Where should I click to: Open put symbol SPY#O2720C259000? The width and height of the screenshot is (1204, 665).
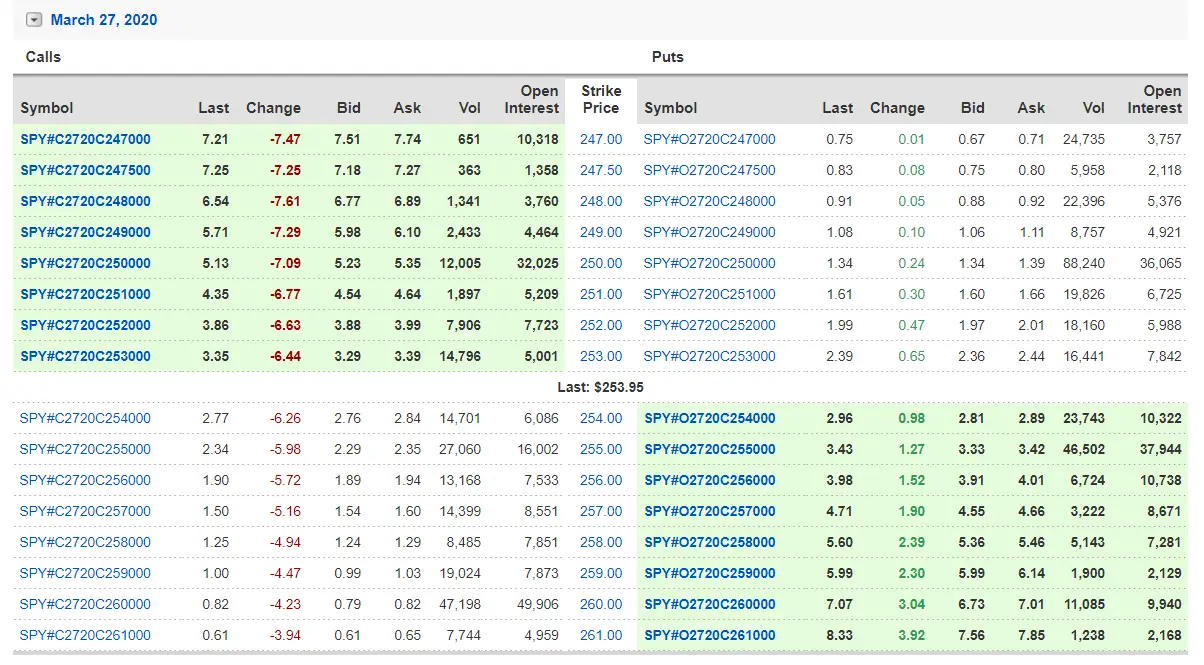tap(710, 573)
